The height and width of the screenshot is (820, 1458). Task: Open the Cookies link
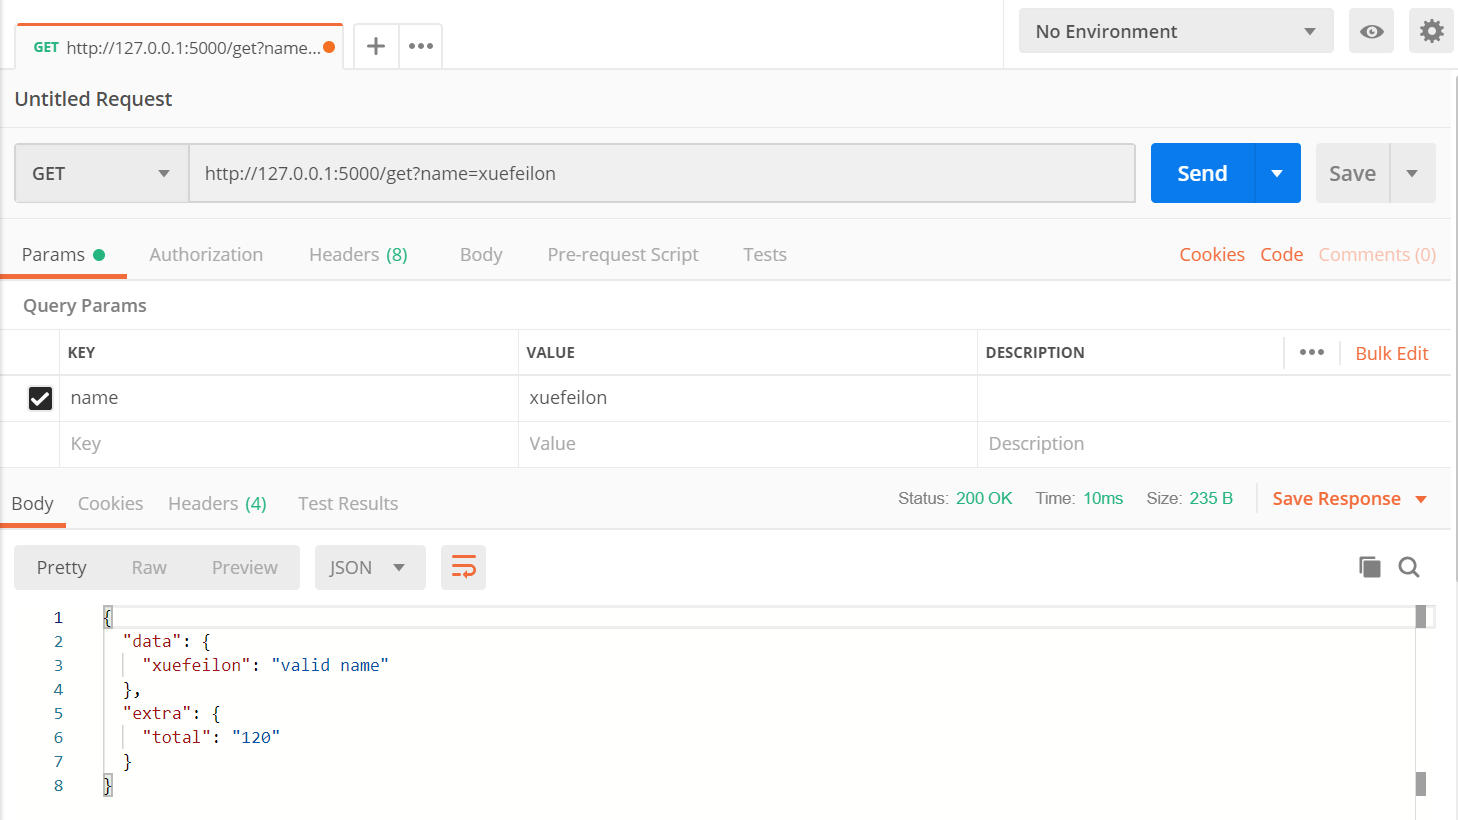(1212, 254)
